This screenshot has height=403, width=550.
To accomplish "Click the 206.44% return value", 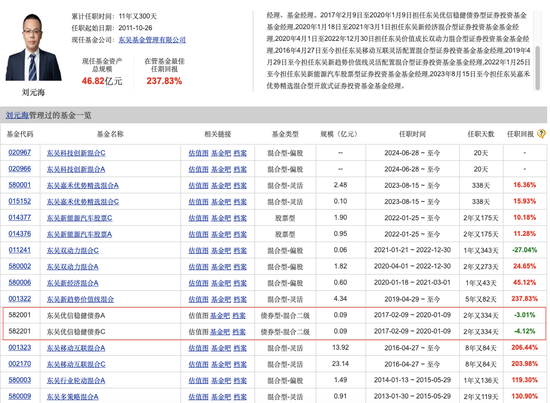I will click(524, 347).
